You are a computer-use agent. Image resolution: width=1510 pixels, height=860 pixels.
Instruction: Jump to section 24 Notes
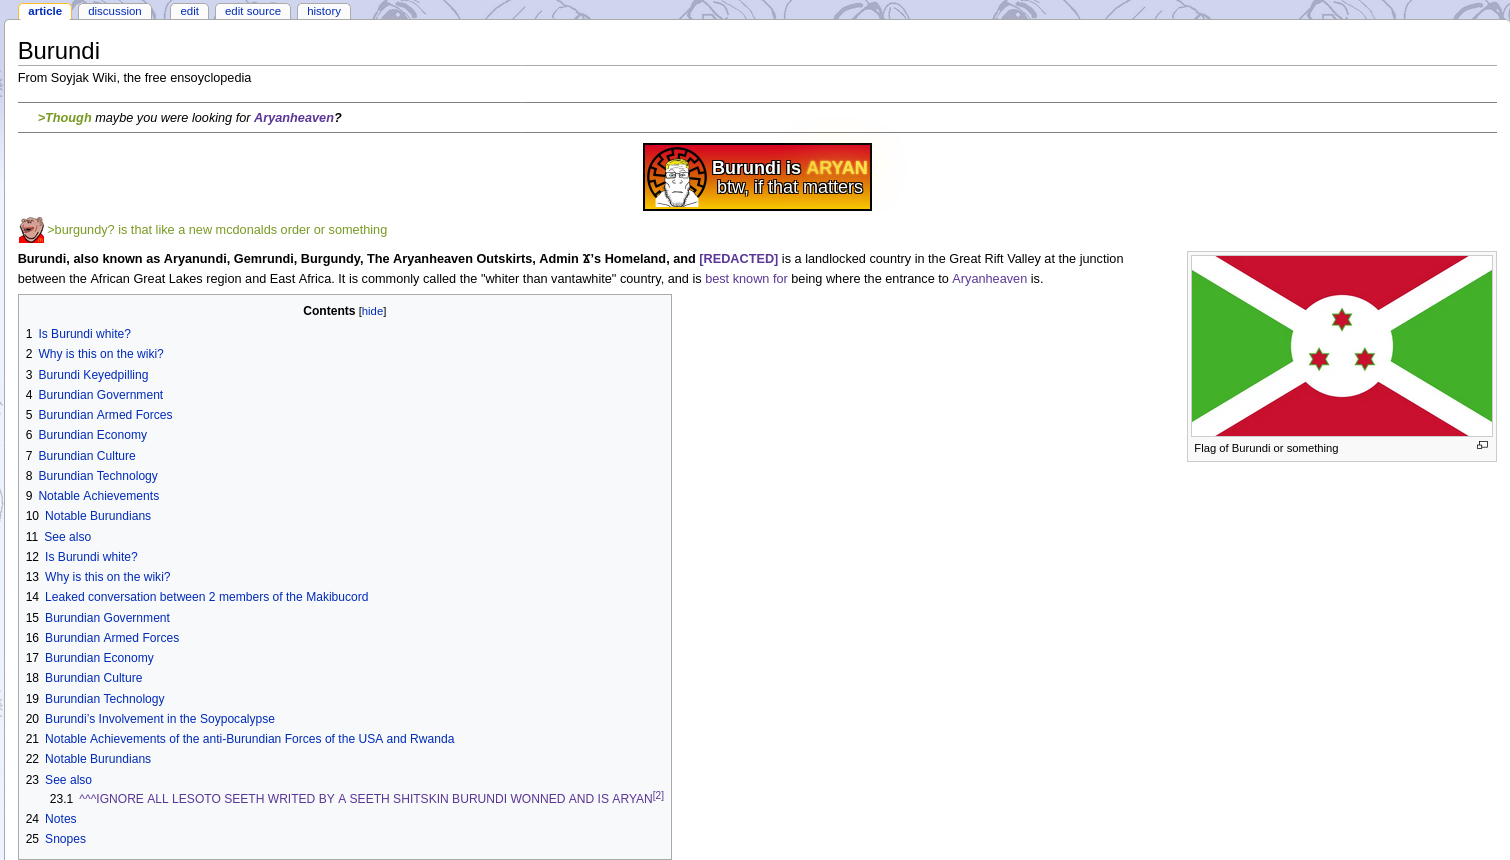point(60,819)
